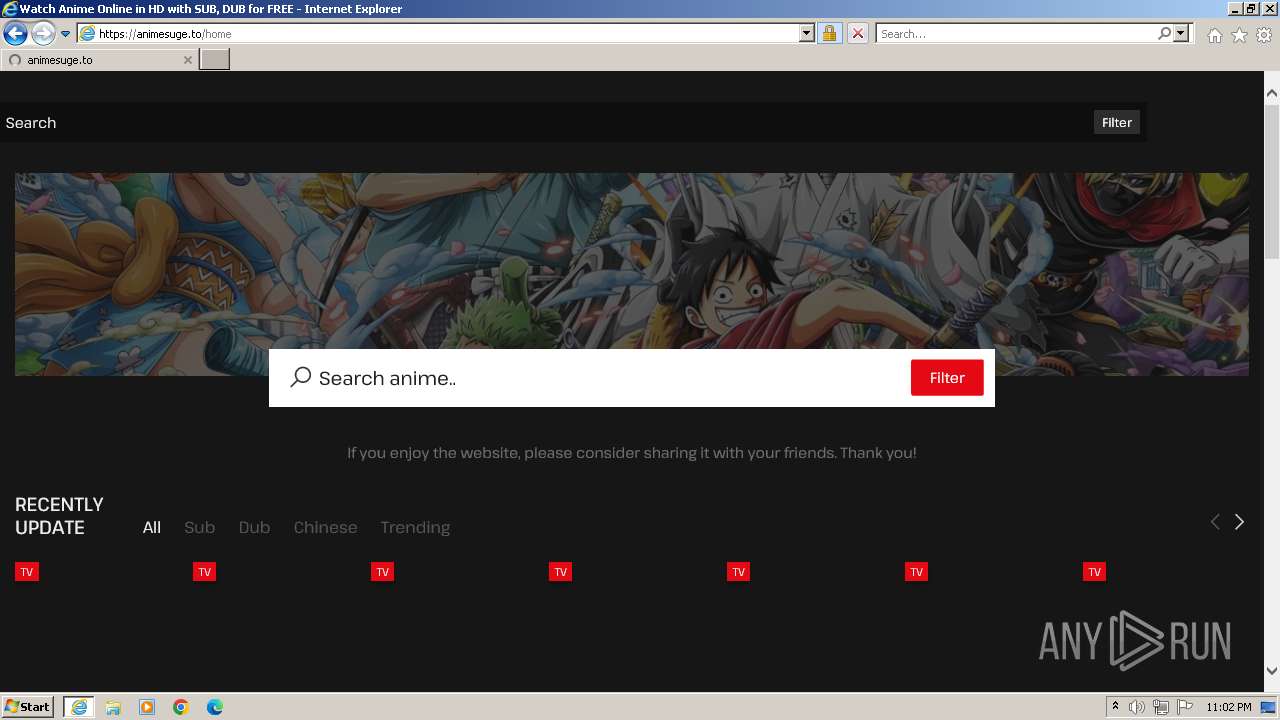Switch to the Trending tab
The width and height of the screenshot is (1280, 720).
click(415, 527)
